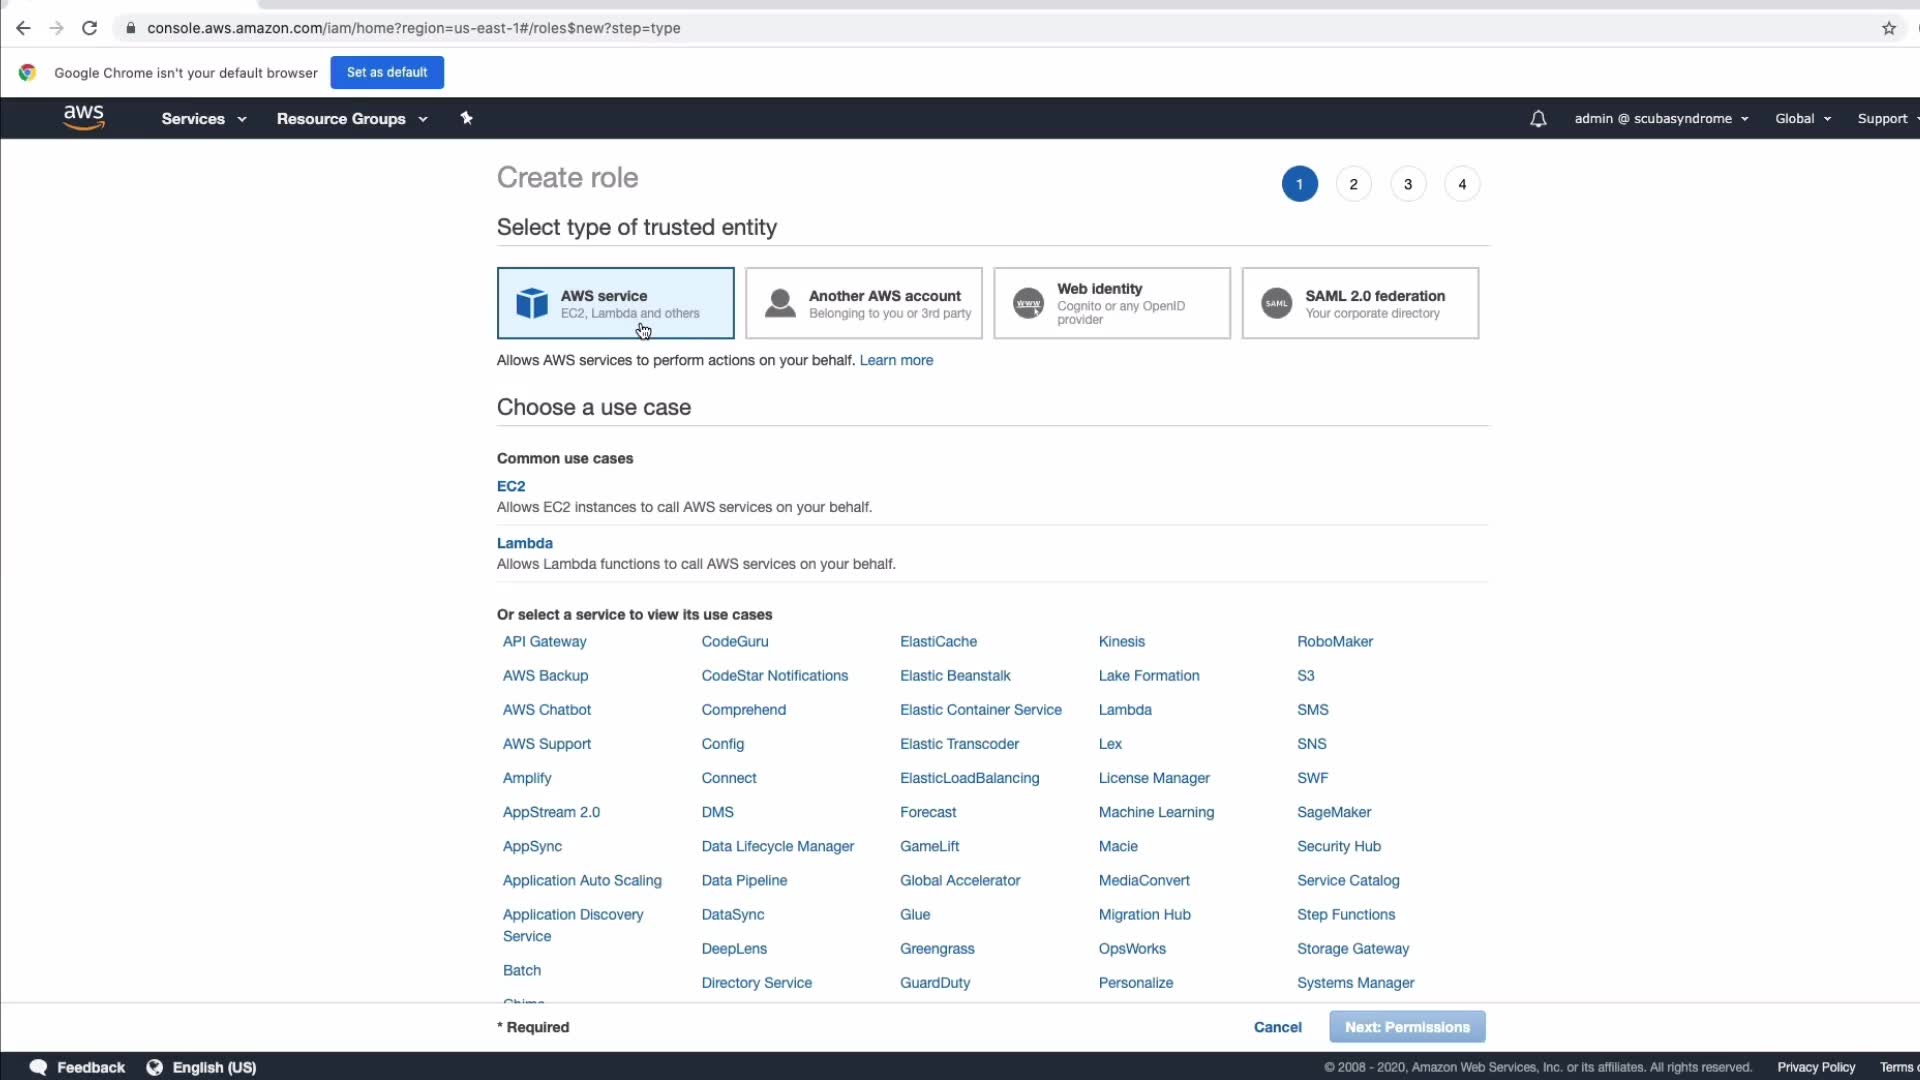Select the Web identity option
Image resolution: width=1920 pixels, height=1080 pixels.
tap(1111, 303)
